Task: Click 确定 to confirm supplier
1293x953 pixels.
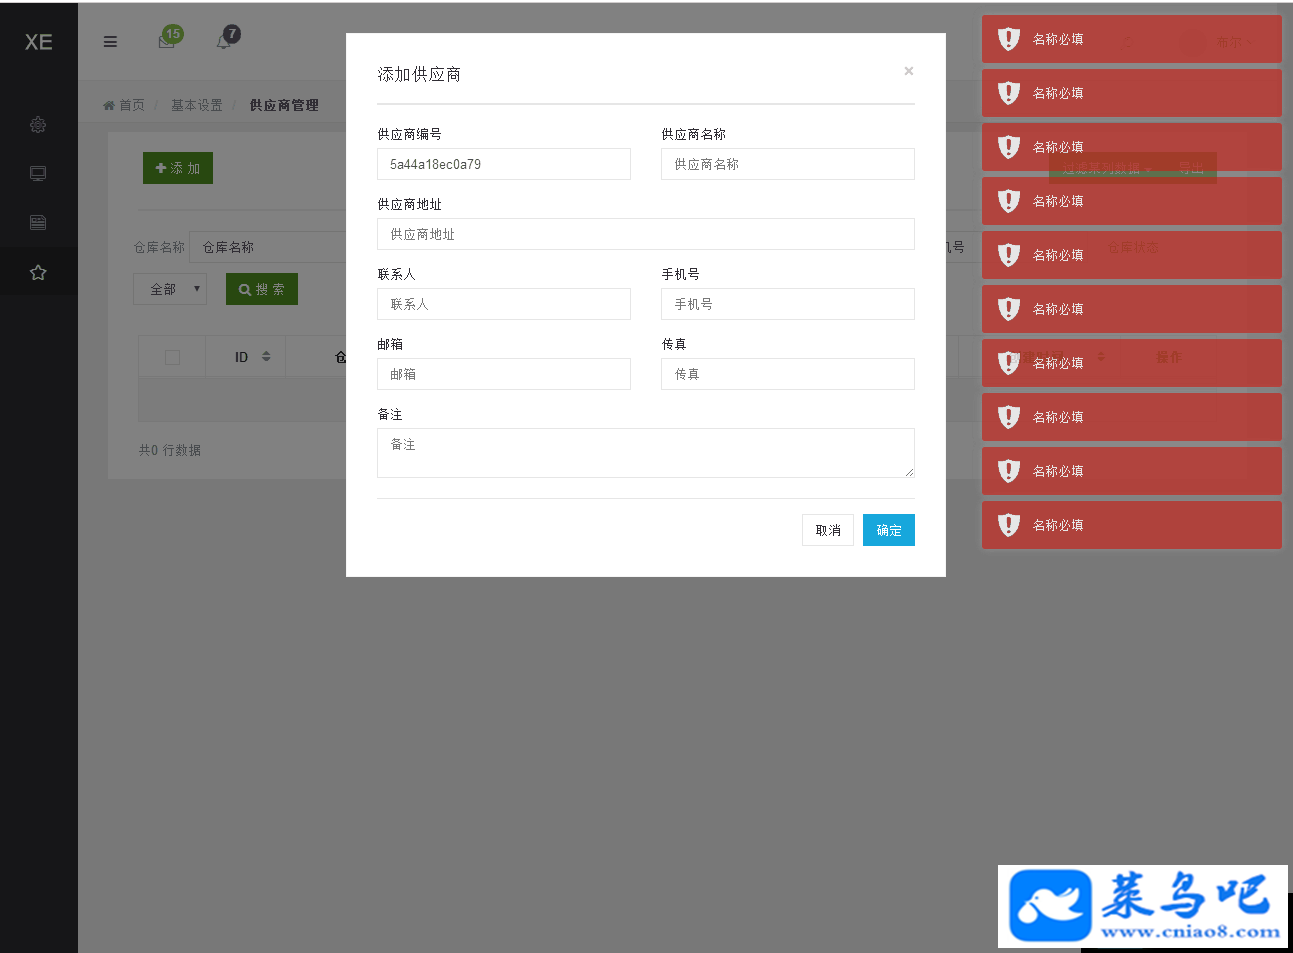Action: point(889,530)
